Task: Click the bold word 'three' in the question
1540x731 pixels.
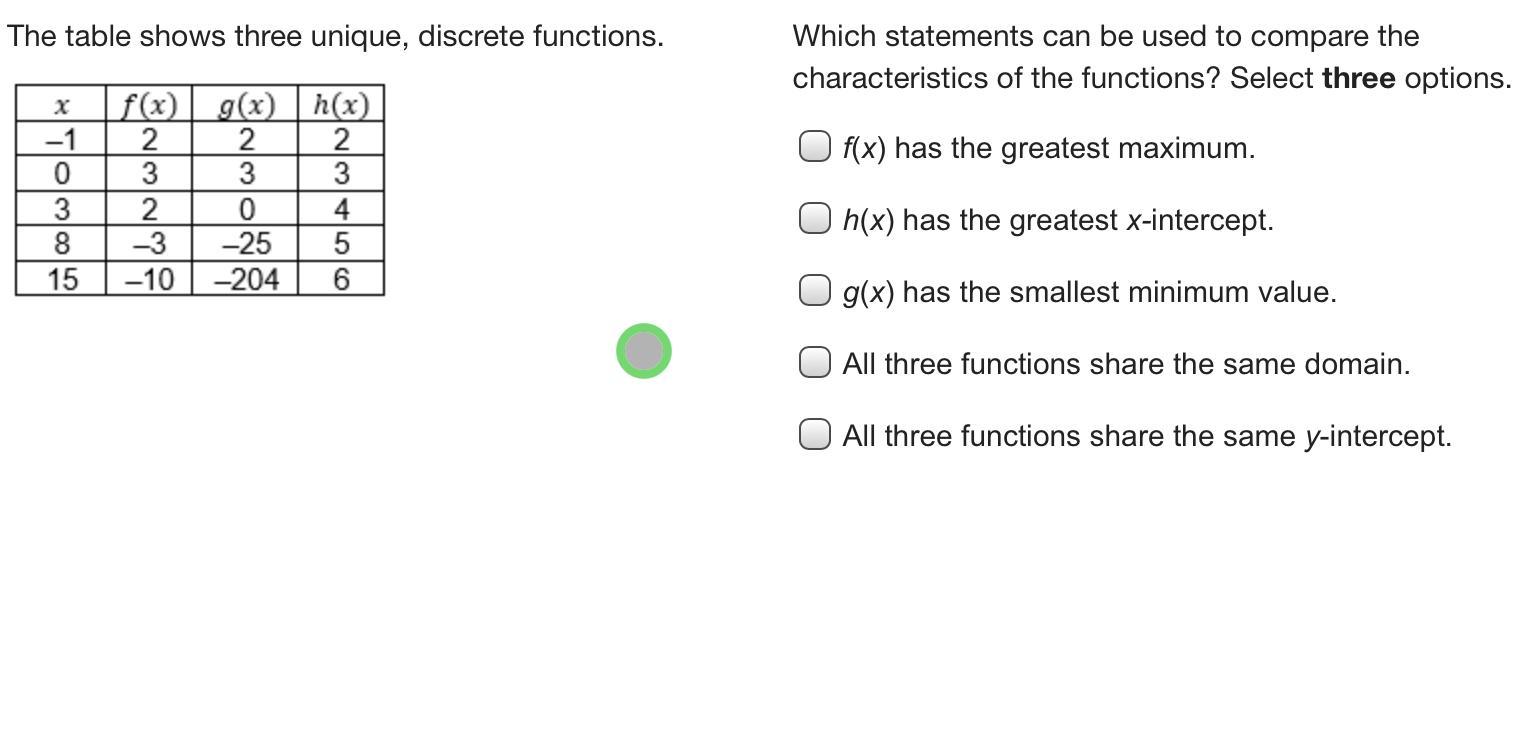Action: click(1358, 78)
